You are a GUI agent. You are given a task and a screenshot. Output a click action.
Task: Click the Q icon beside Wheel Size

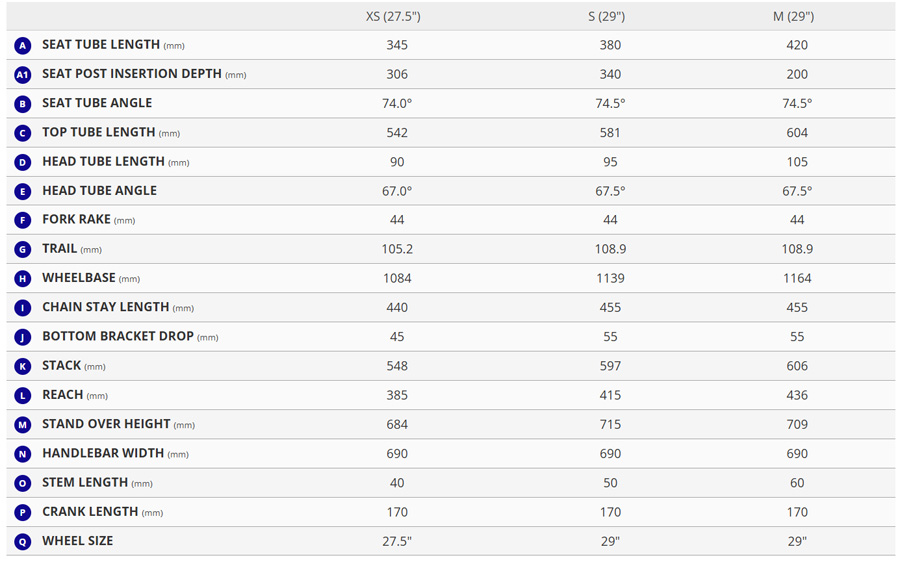(23, 542)
